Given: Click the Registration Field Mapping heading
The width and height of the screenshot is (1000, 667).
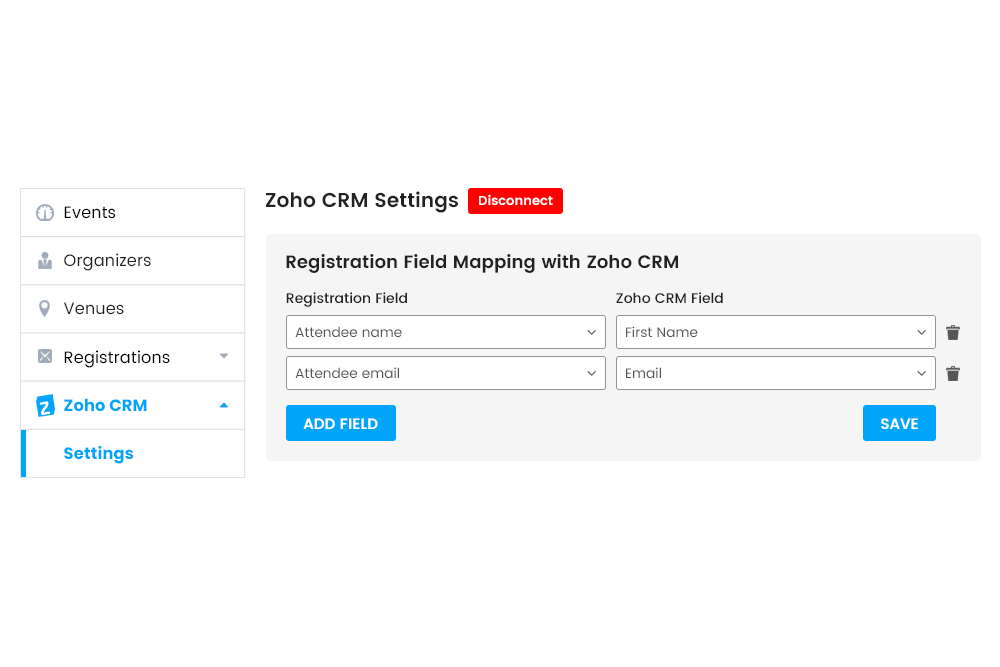Looking at the screenshot, I should (x=482, y=262).
